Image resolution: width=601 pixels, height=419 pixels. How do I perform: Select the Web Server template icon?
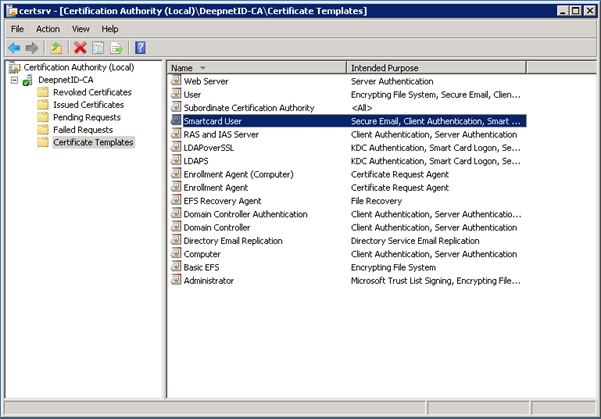(x=176, y=81)
